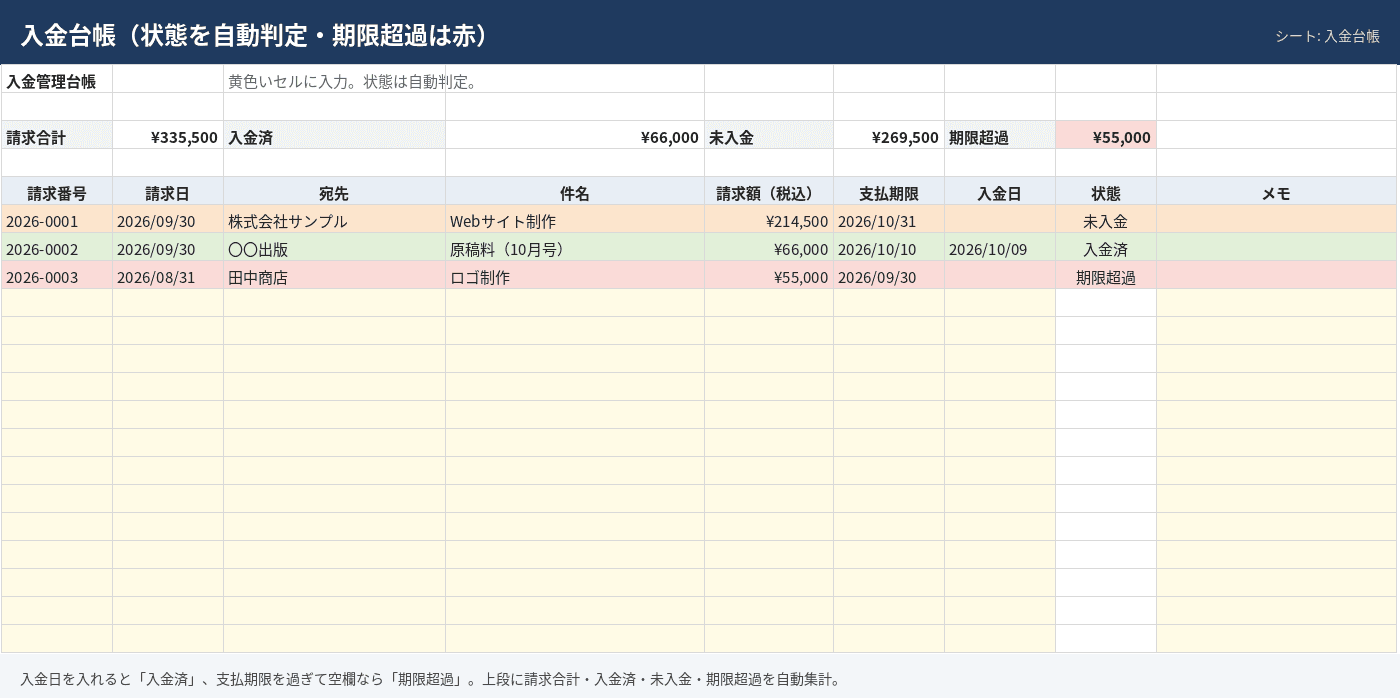Click the 入金済 summary label cell
The image size is (1400, 698).
(334, 135)
